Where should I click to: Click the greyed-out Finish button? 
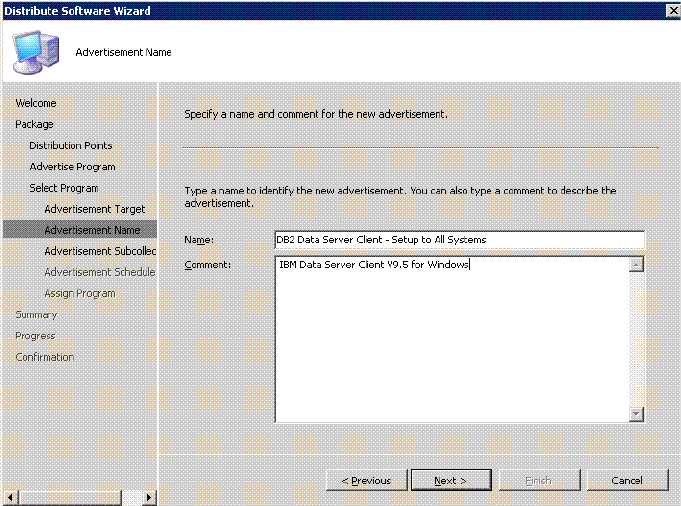pos(539,480)
